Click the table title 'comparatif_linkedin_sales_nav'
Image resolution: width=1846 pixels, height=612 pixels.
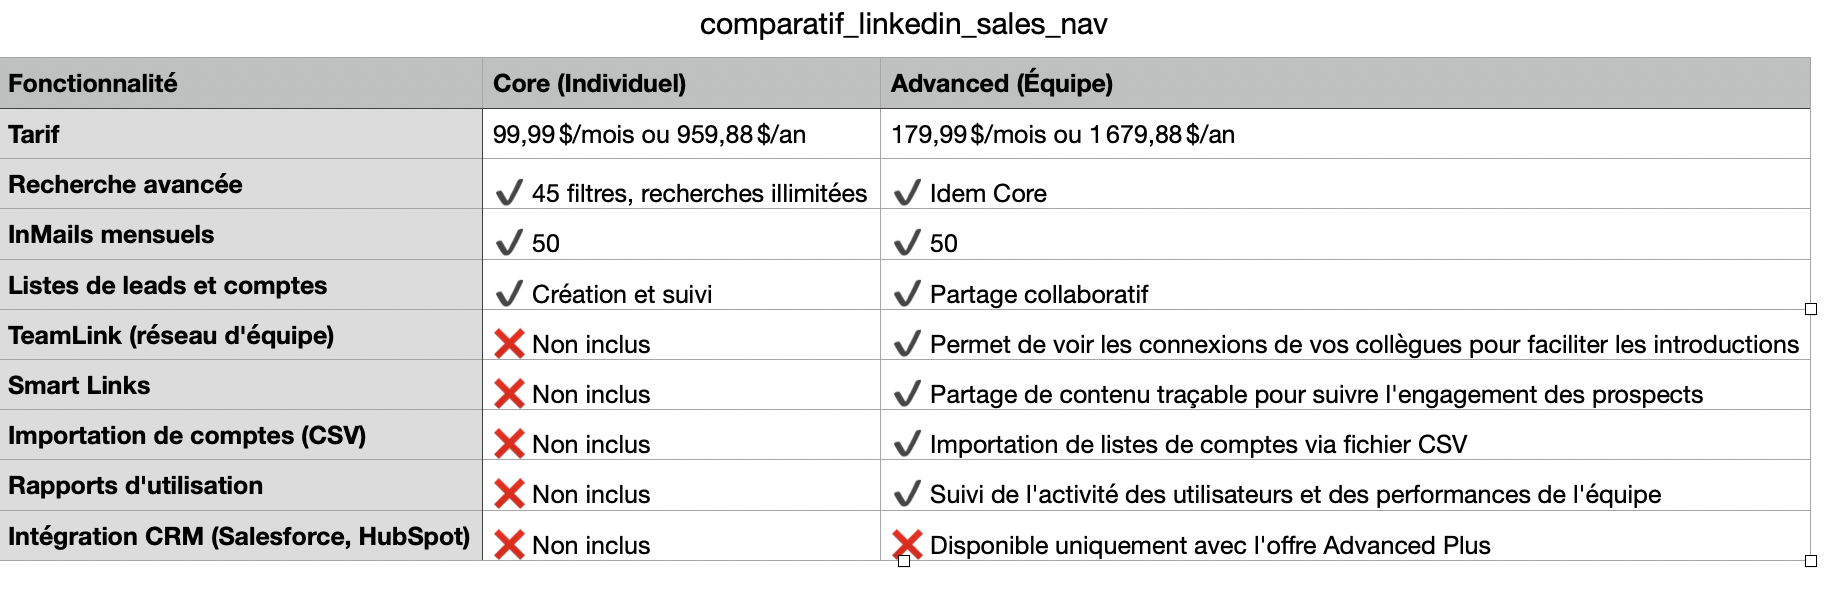[x=903, y=24]
